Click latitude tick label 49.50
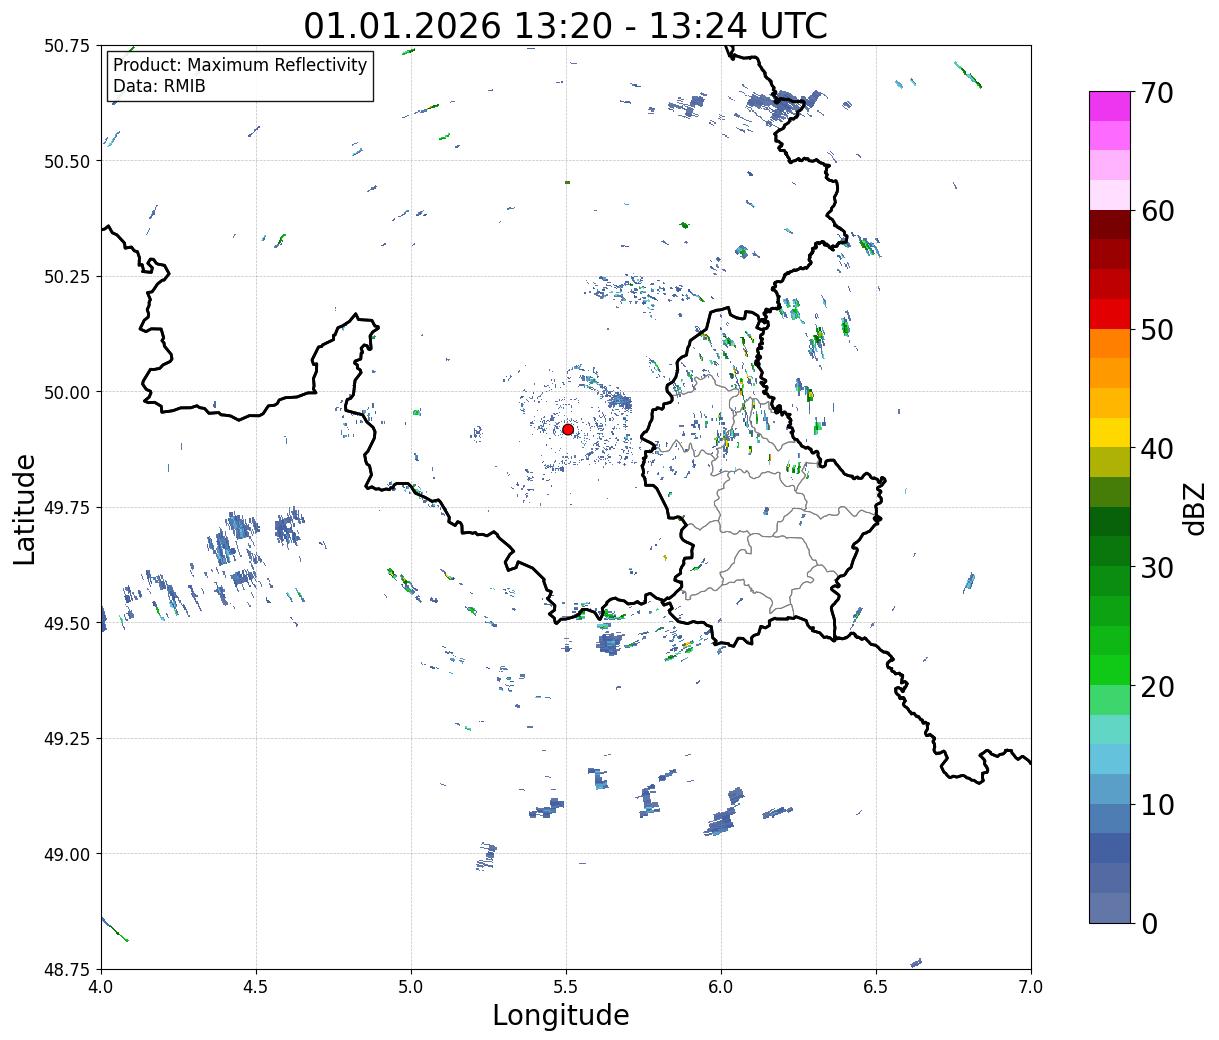Image resolution: width=1219 pixels, height=1040 pixels. (67, 623)
